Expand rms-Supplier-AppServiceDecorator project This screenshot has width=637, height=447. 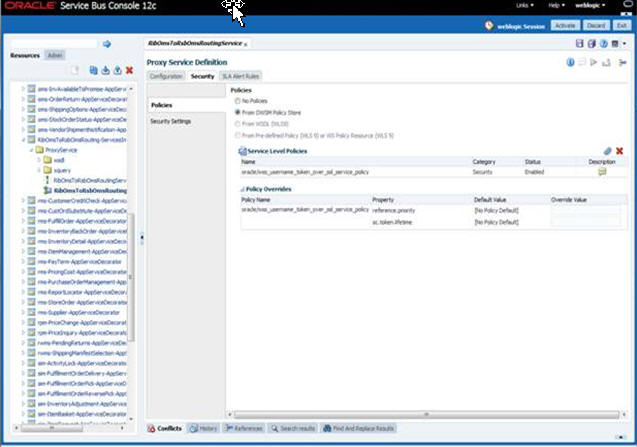tap(23, 312)
